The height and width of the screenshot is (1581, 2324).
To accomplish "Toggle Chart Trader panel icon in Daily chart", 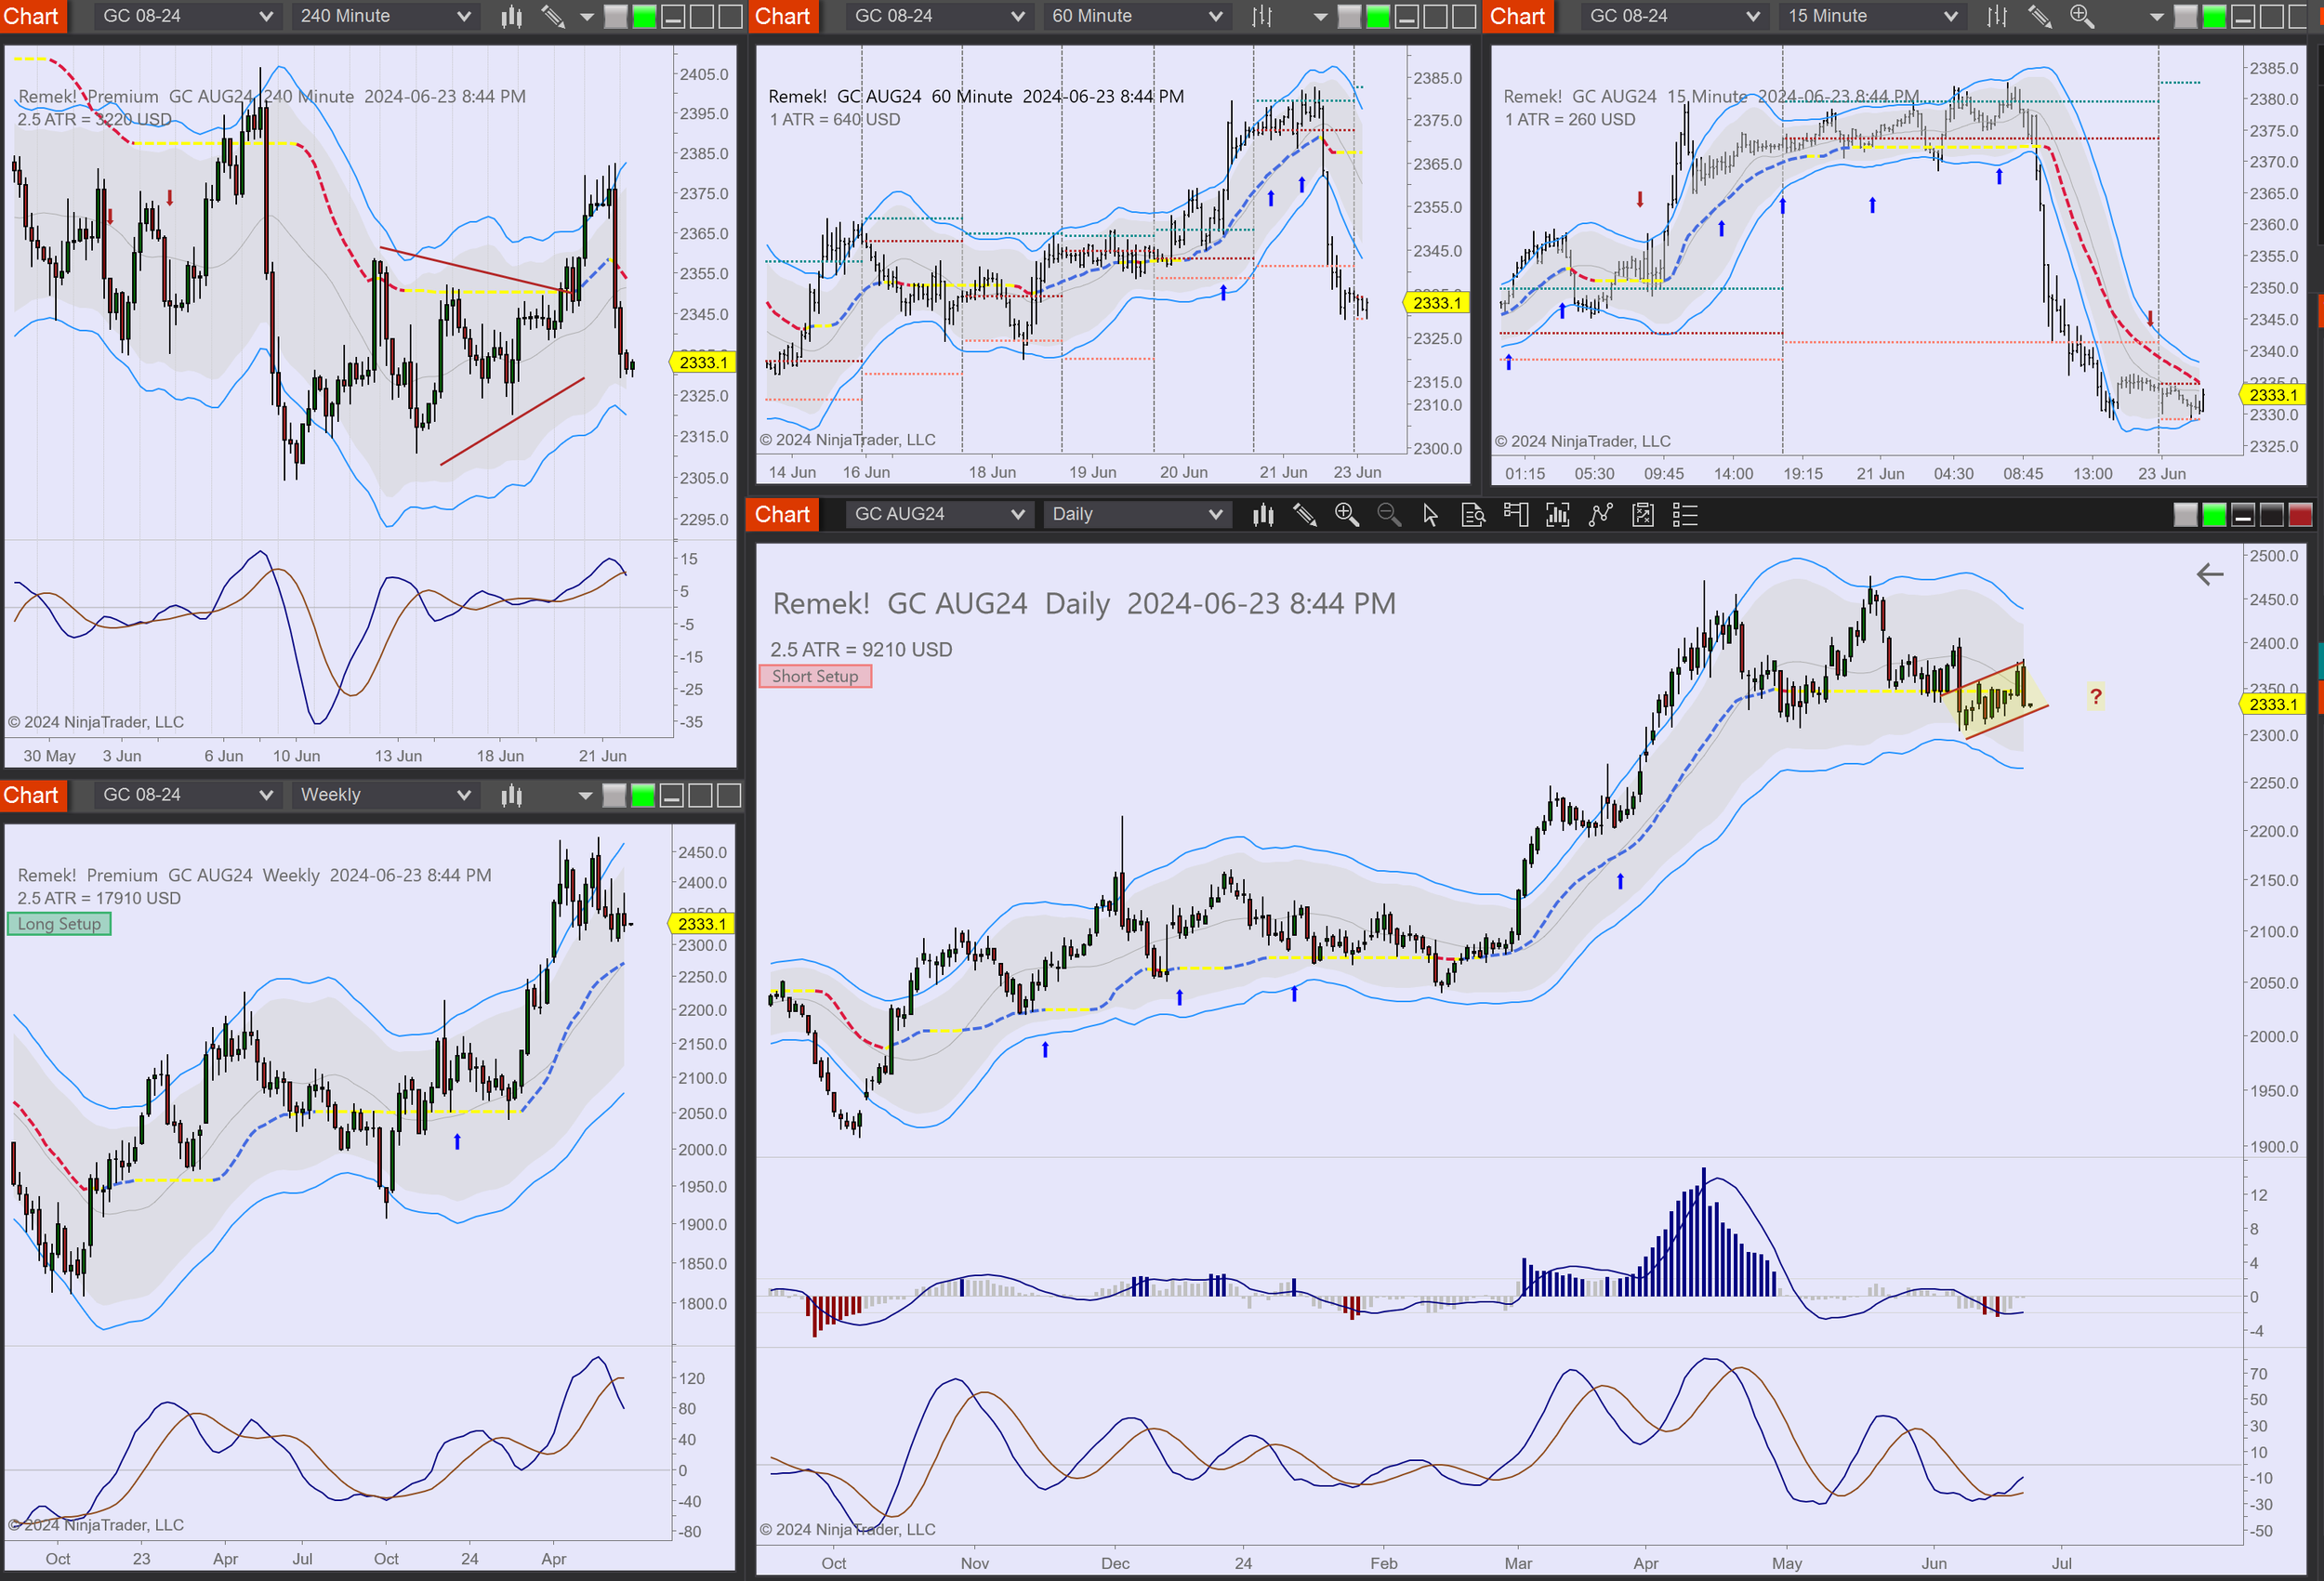I will pos(1516,514).
